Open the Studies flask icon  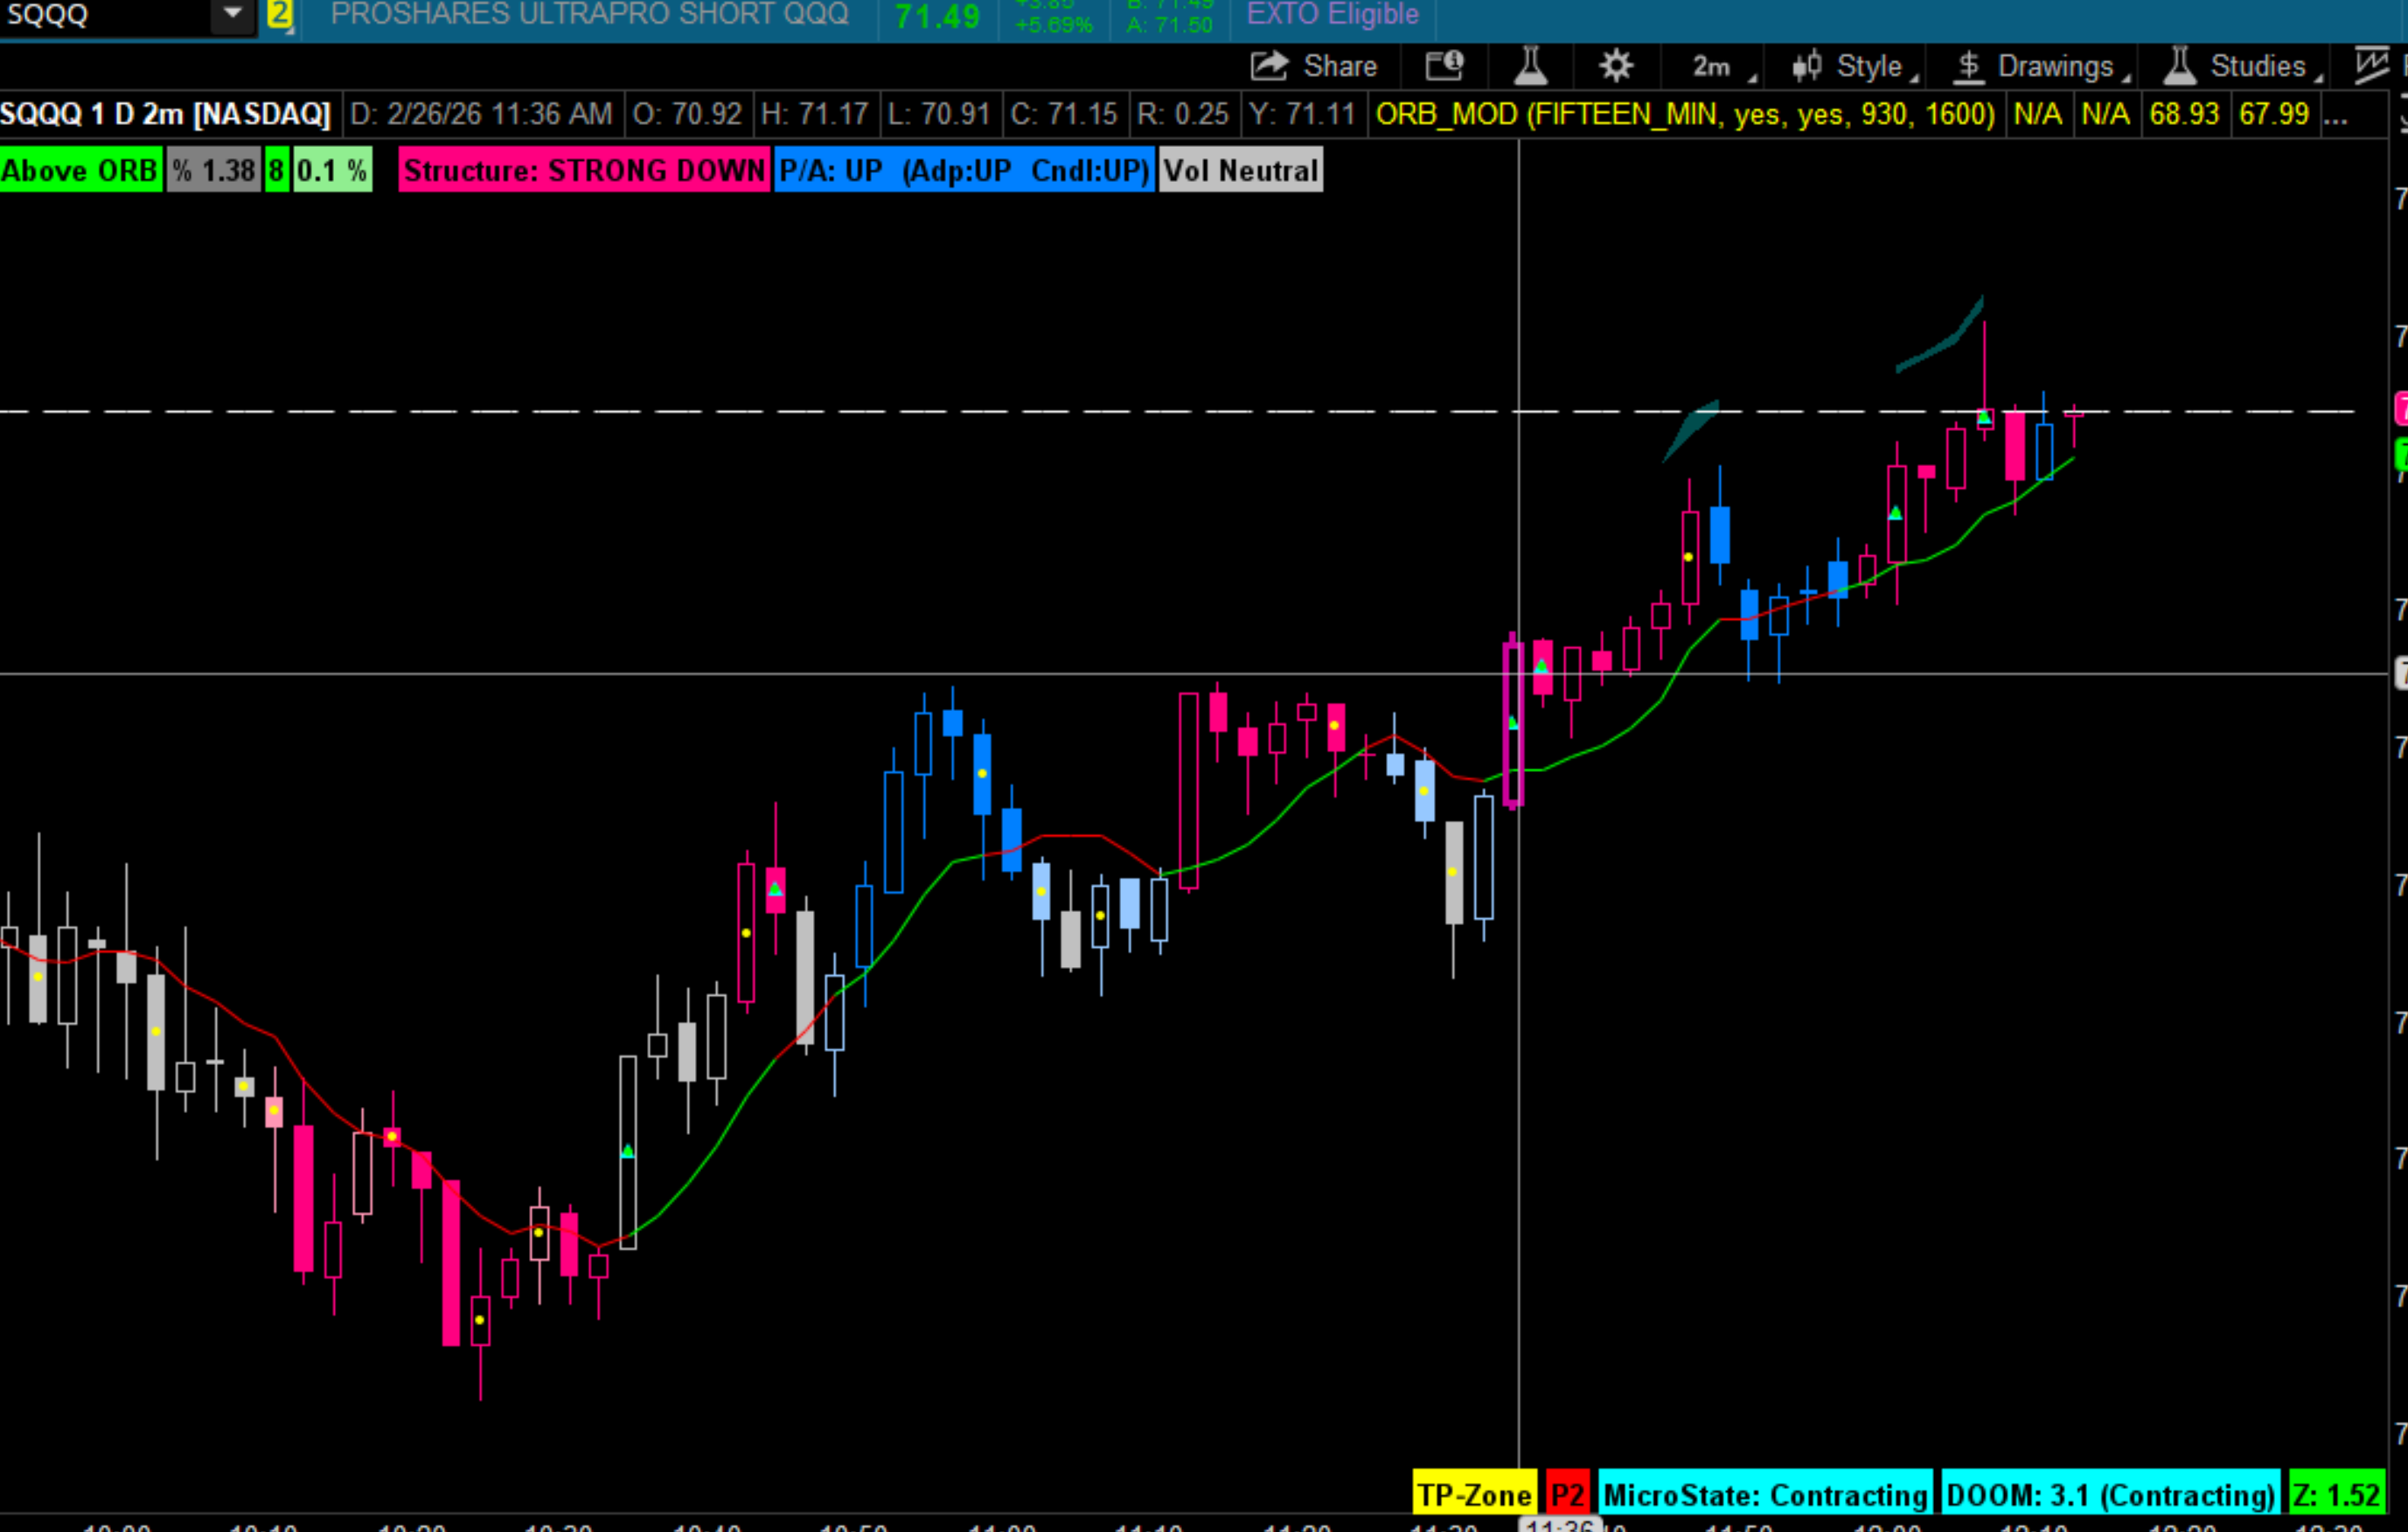point(2179,66)
